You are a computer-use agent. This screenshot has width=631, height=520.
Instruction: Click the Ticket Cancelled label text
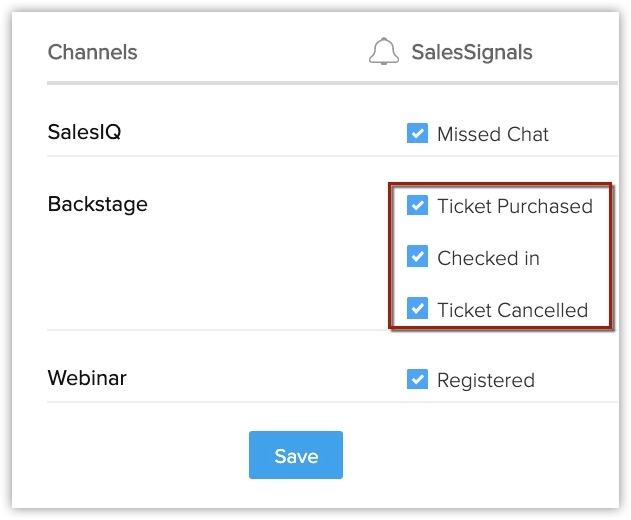coord(512,310)
